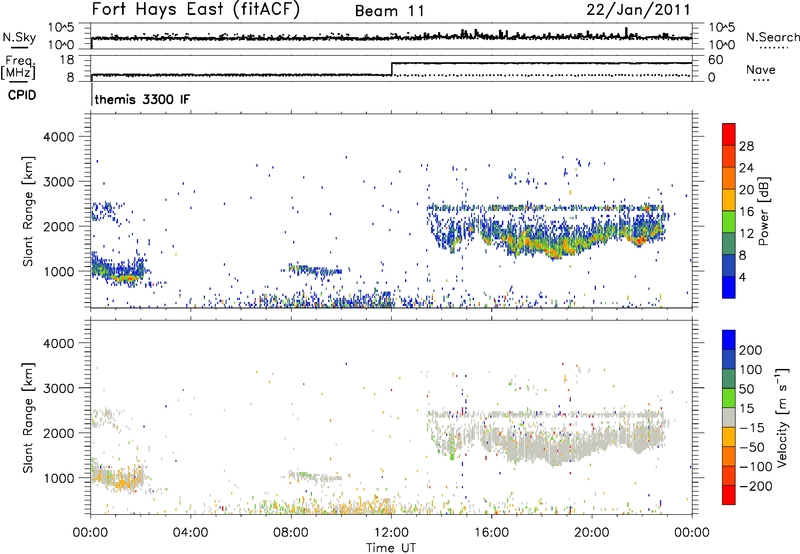Screen dimensions: 800x554
Task: Click the 'N.Sky' legend label
Action: [x=19, y=37]
